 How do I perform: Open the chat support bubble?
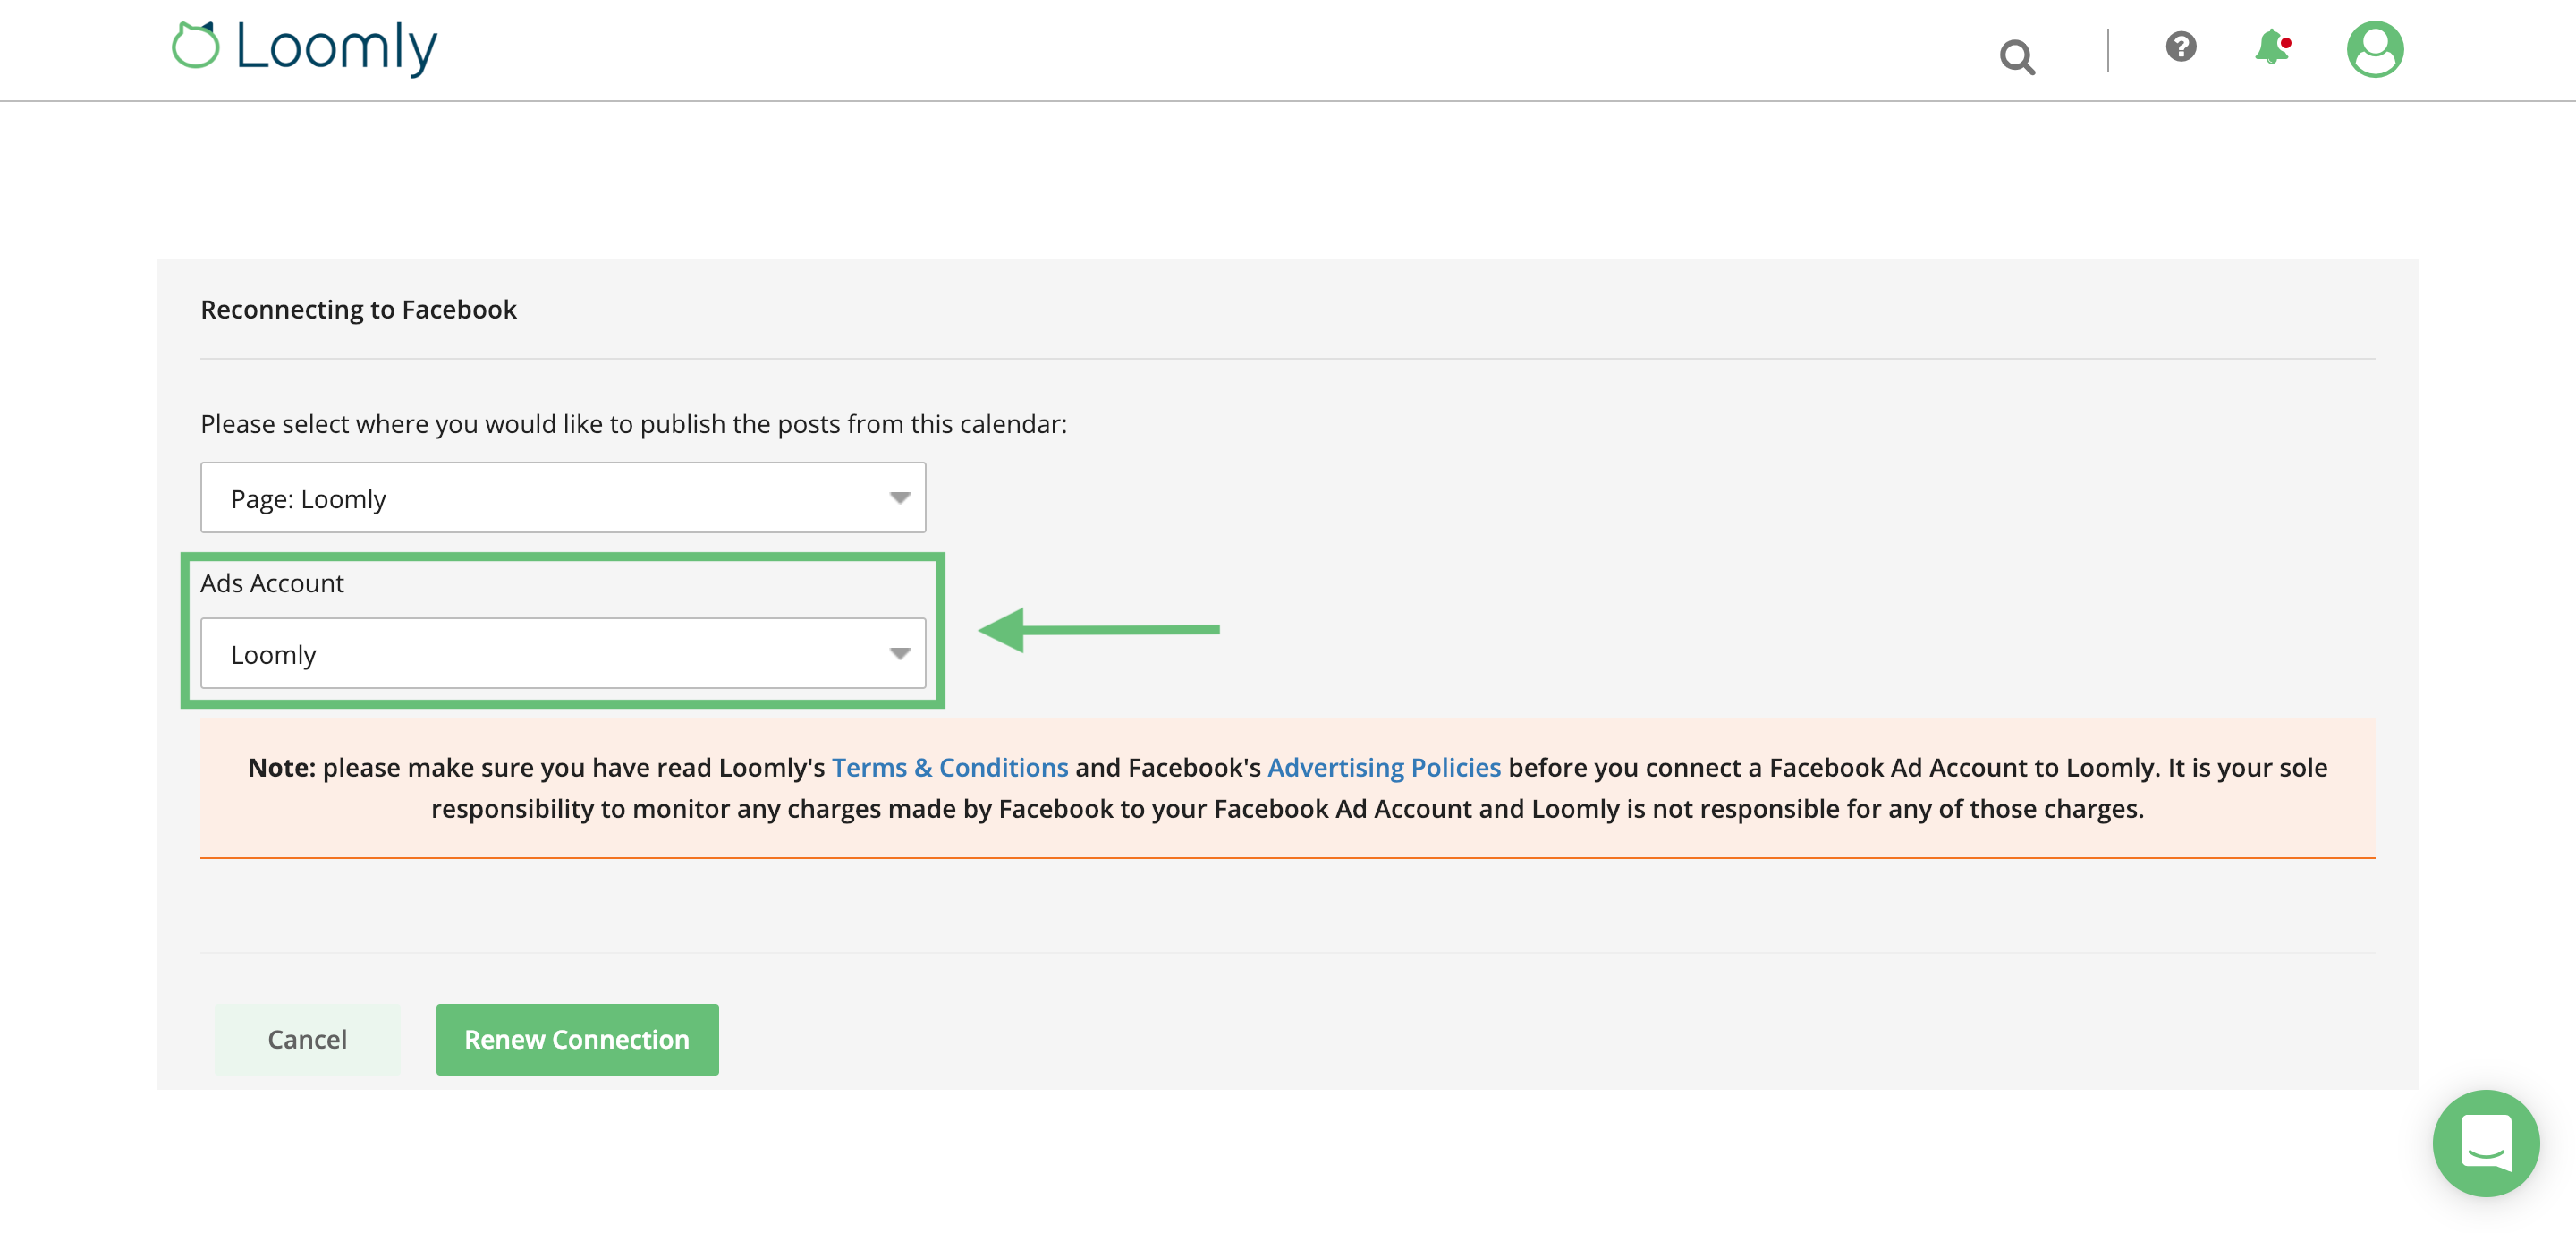click(2485, 1142)
